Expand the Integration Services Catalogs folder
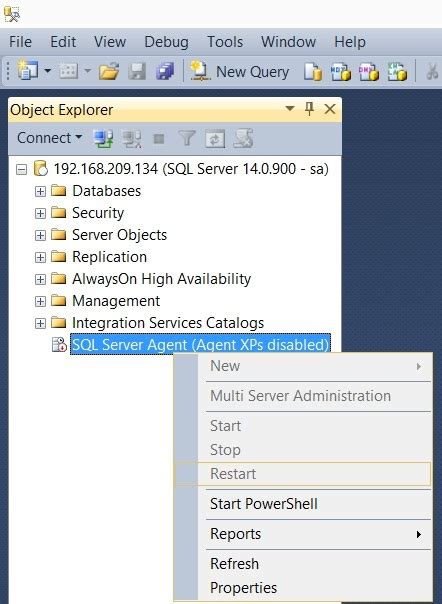Image resolution: width=442 pixels, height=604 pixels. pyautogui.click(x=40, y=323)
